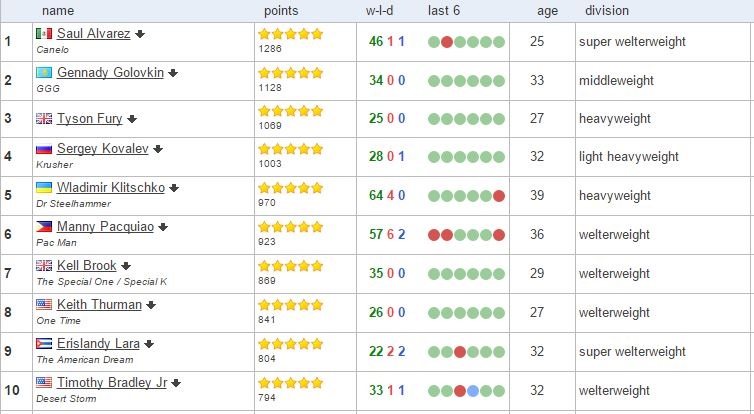The height and width of the screenshot is (414, 754).
Task: Sort by the division column header
Action: tap(607, 10)
